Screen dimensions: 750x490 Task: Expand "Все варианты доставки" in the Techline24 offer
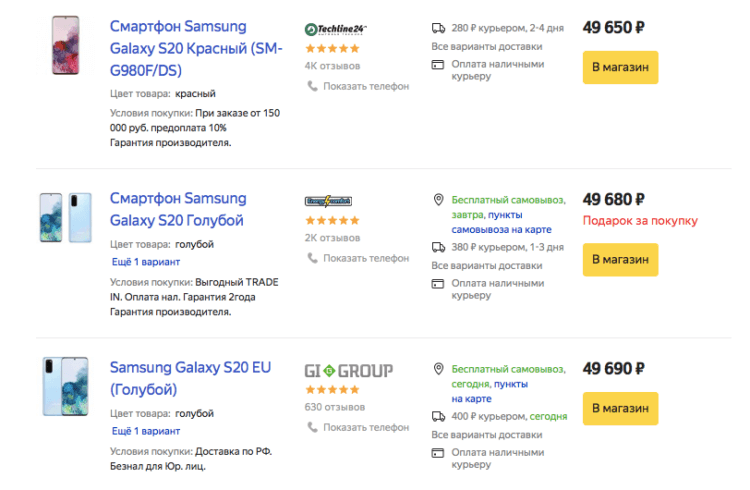point(486,46)
